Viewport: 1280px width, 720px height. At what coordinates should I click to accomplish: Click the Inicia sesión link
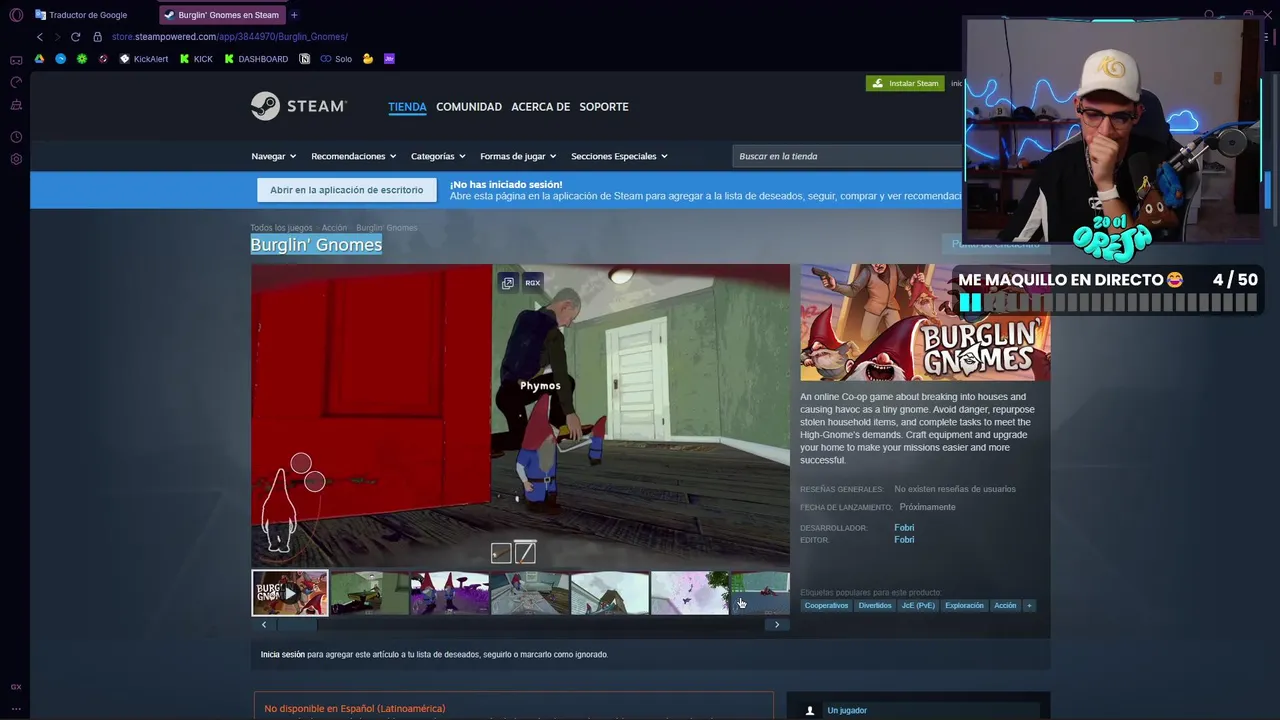(282, 654)
